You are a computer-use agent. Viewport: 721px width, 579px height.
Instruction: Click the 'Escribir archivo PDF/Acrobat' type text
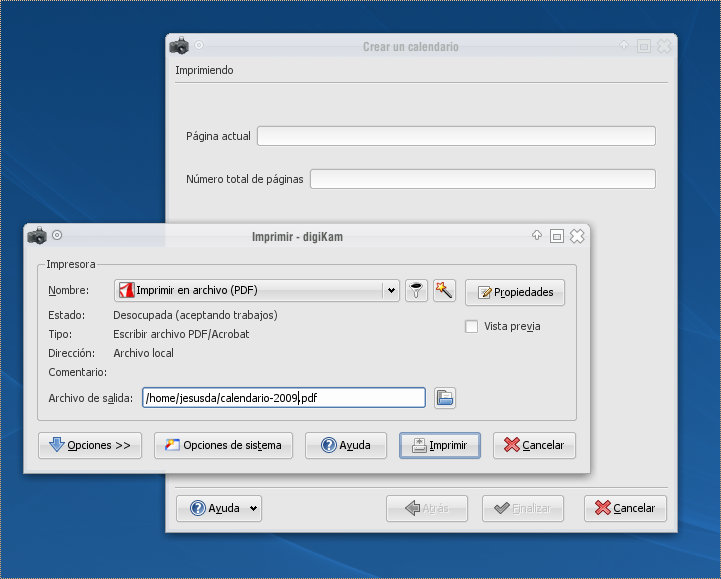click(181, 334)
